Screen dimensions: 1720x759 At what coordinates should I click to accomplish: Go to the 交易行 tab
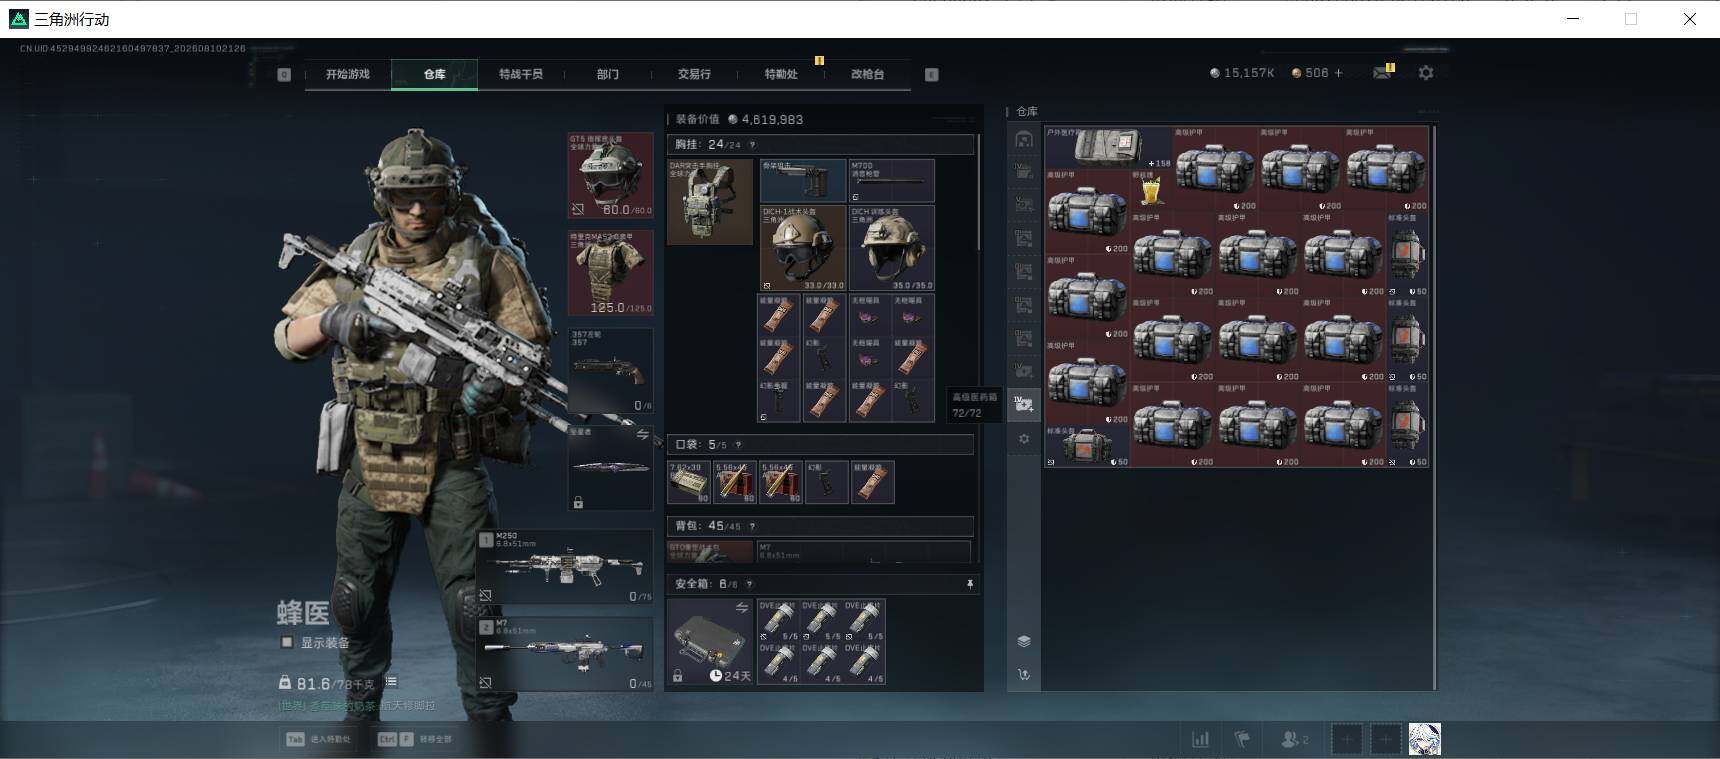(694, 74)
